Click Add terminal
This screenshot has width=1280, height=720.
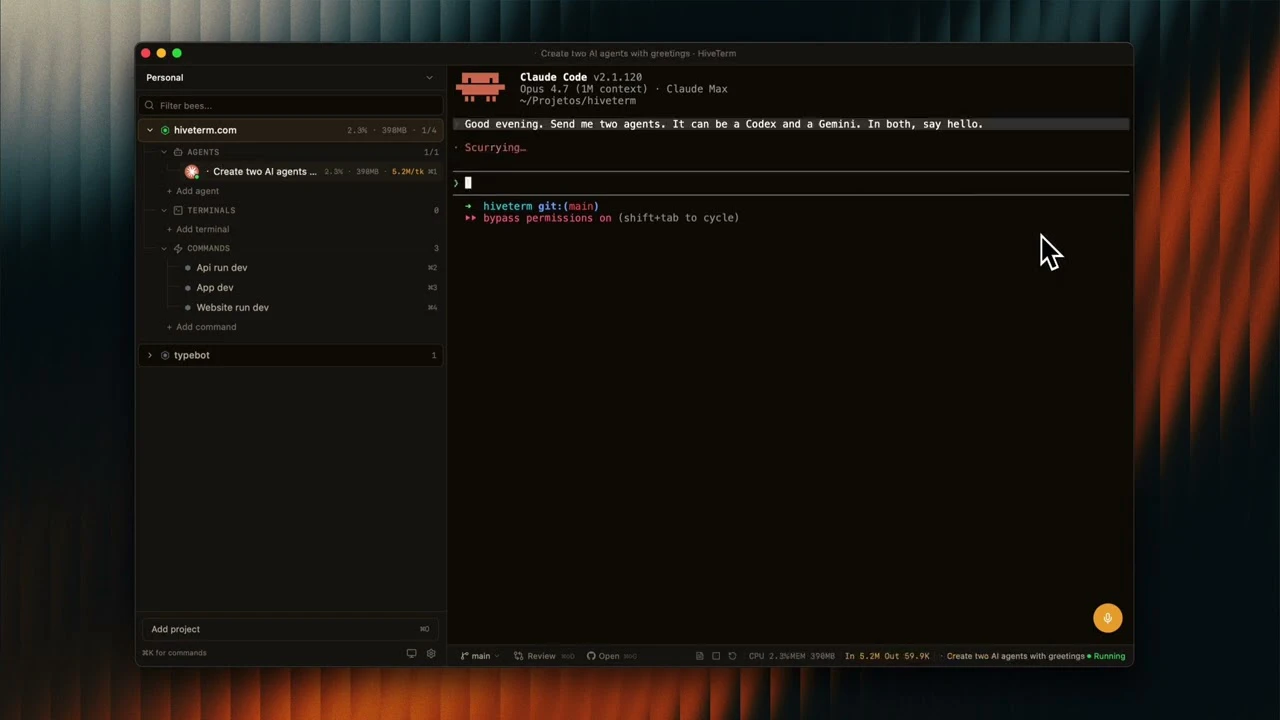(197, 229)
